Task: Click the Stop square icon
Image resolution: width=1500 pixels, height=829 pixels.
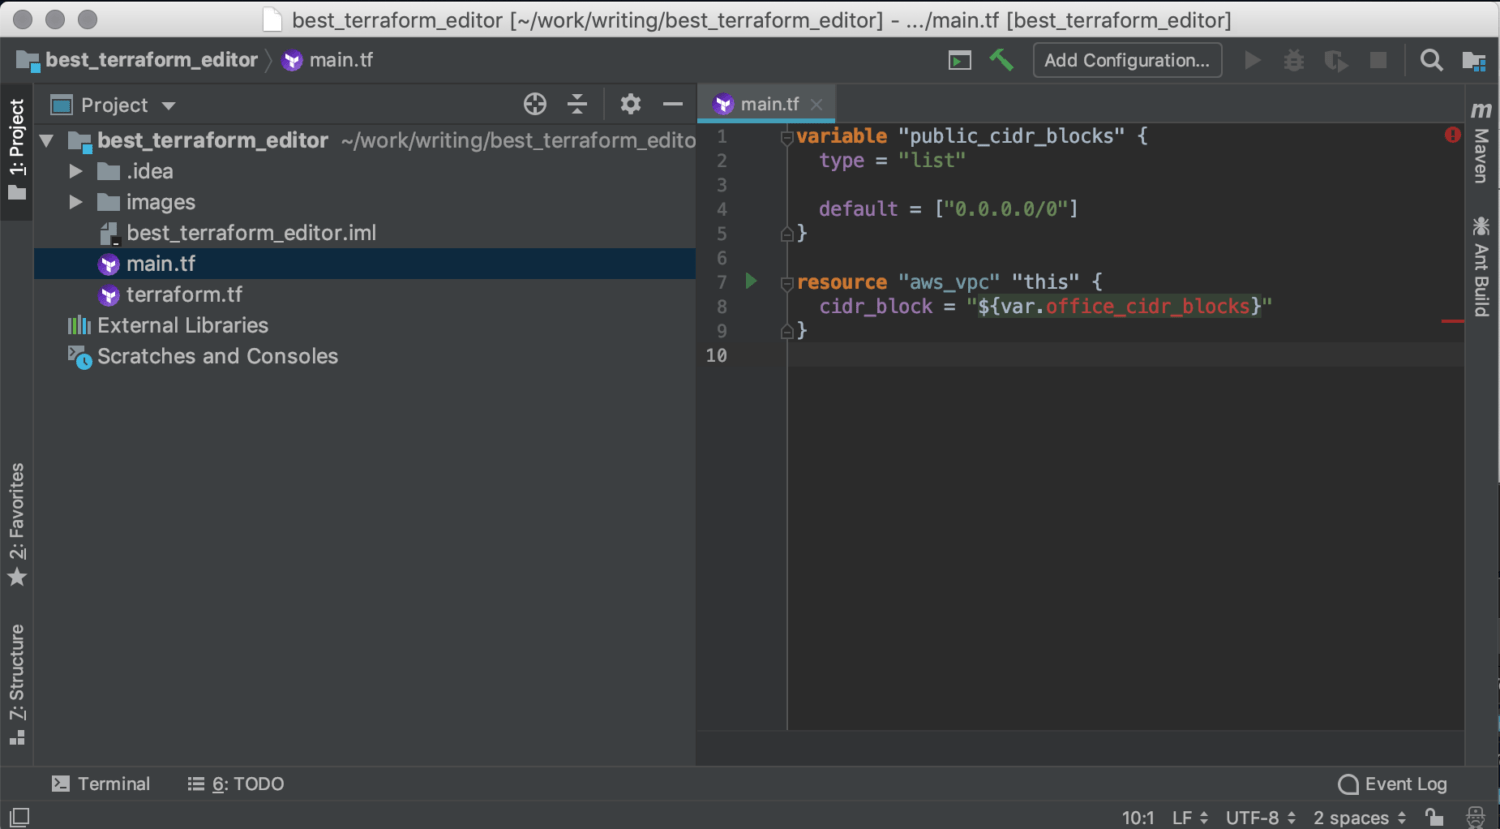Action: (1378, 61)
